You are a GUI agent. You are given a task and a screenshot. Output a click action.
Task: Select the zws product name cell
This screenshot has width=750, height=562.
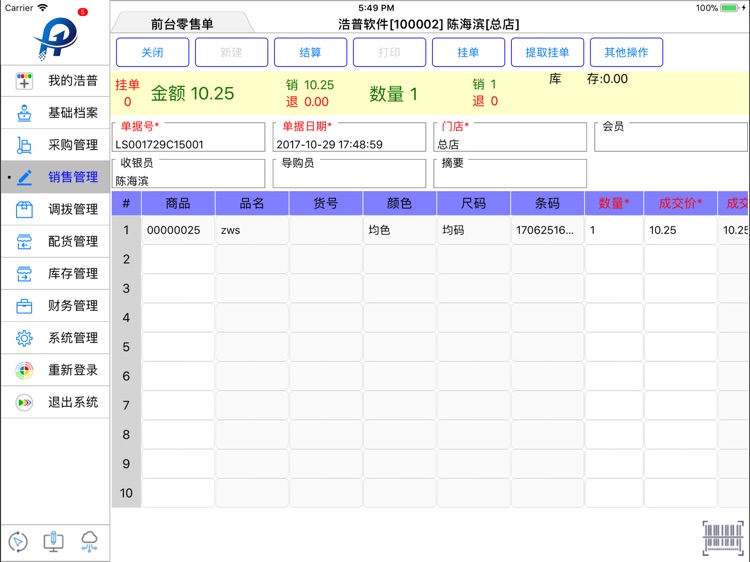[x=252, y=230]
